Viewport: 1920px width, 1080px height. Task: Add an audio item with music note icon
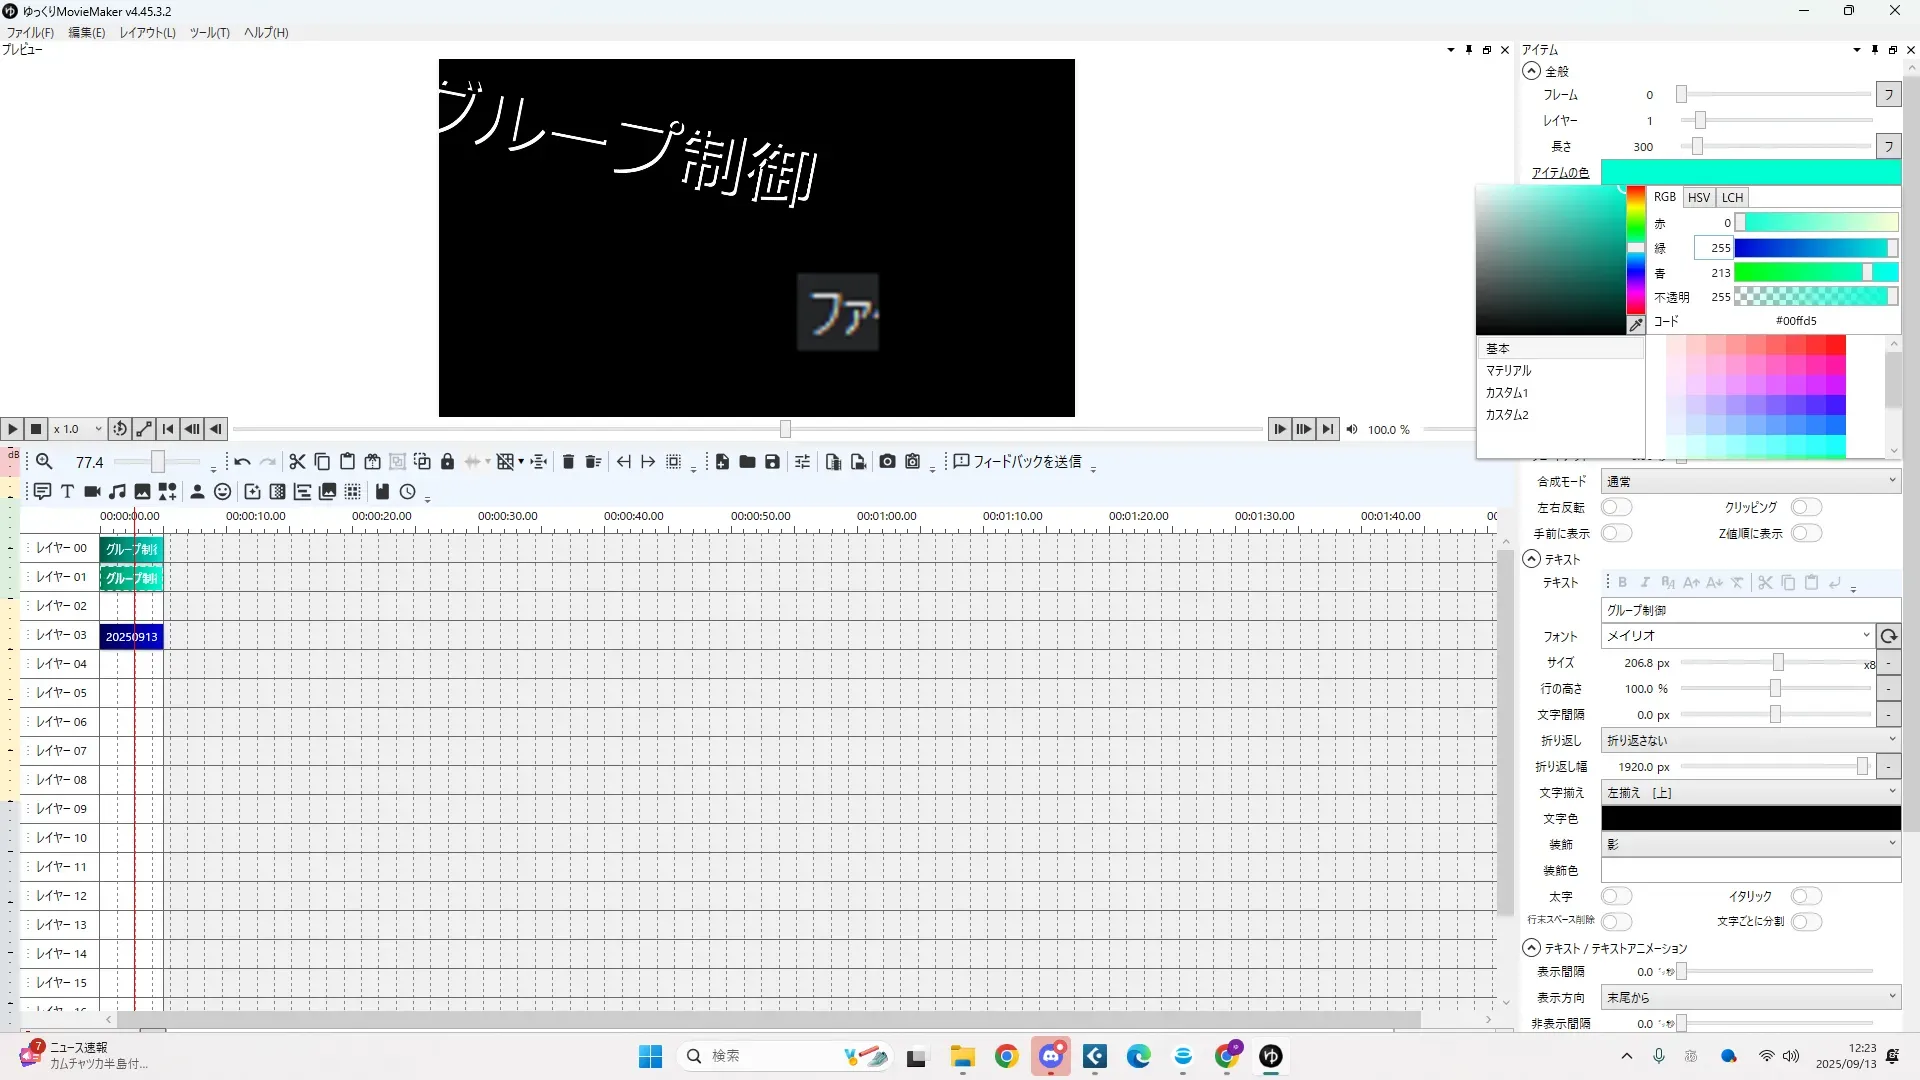pos(117,492)
